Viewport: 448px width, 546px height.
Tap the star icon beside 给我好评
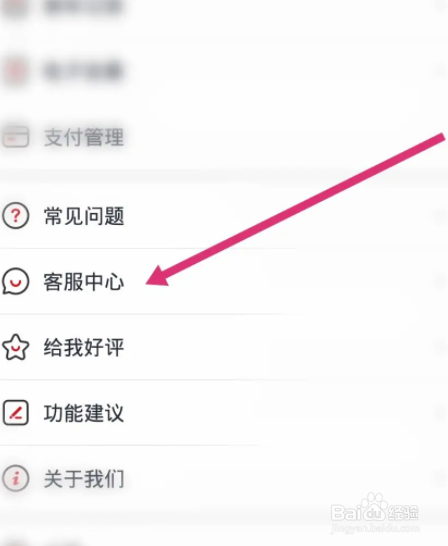15,347
